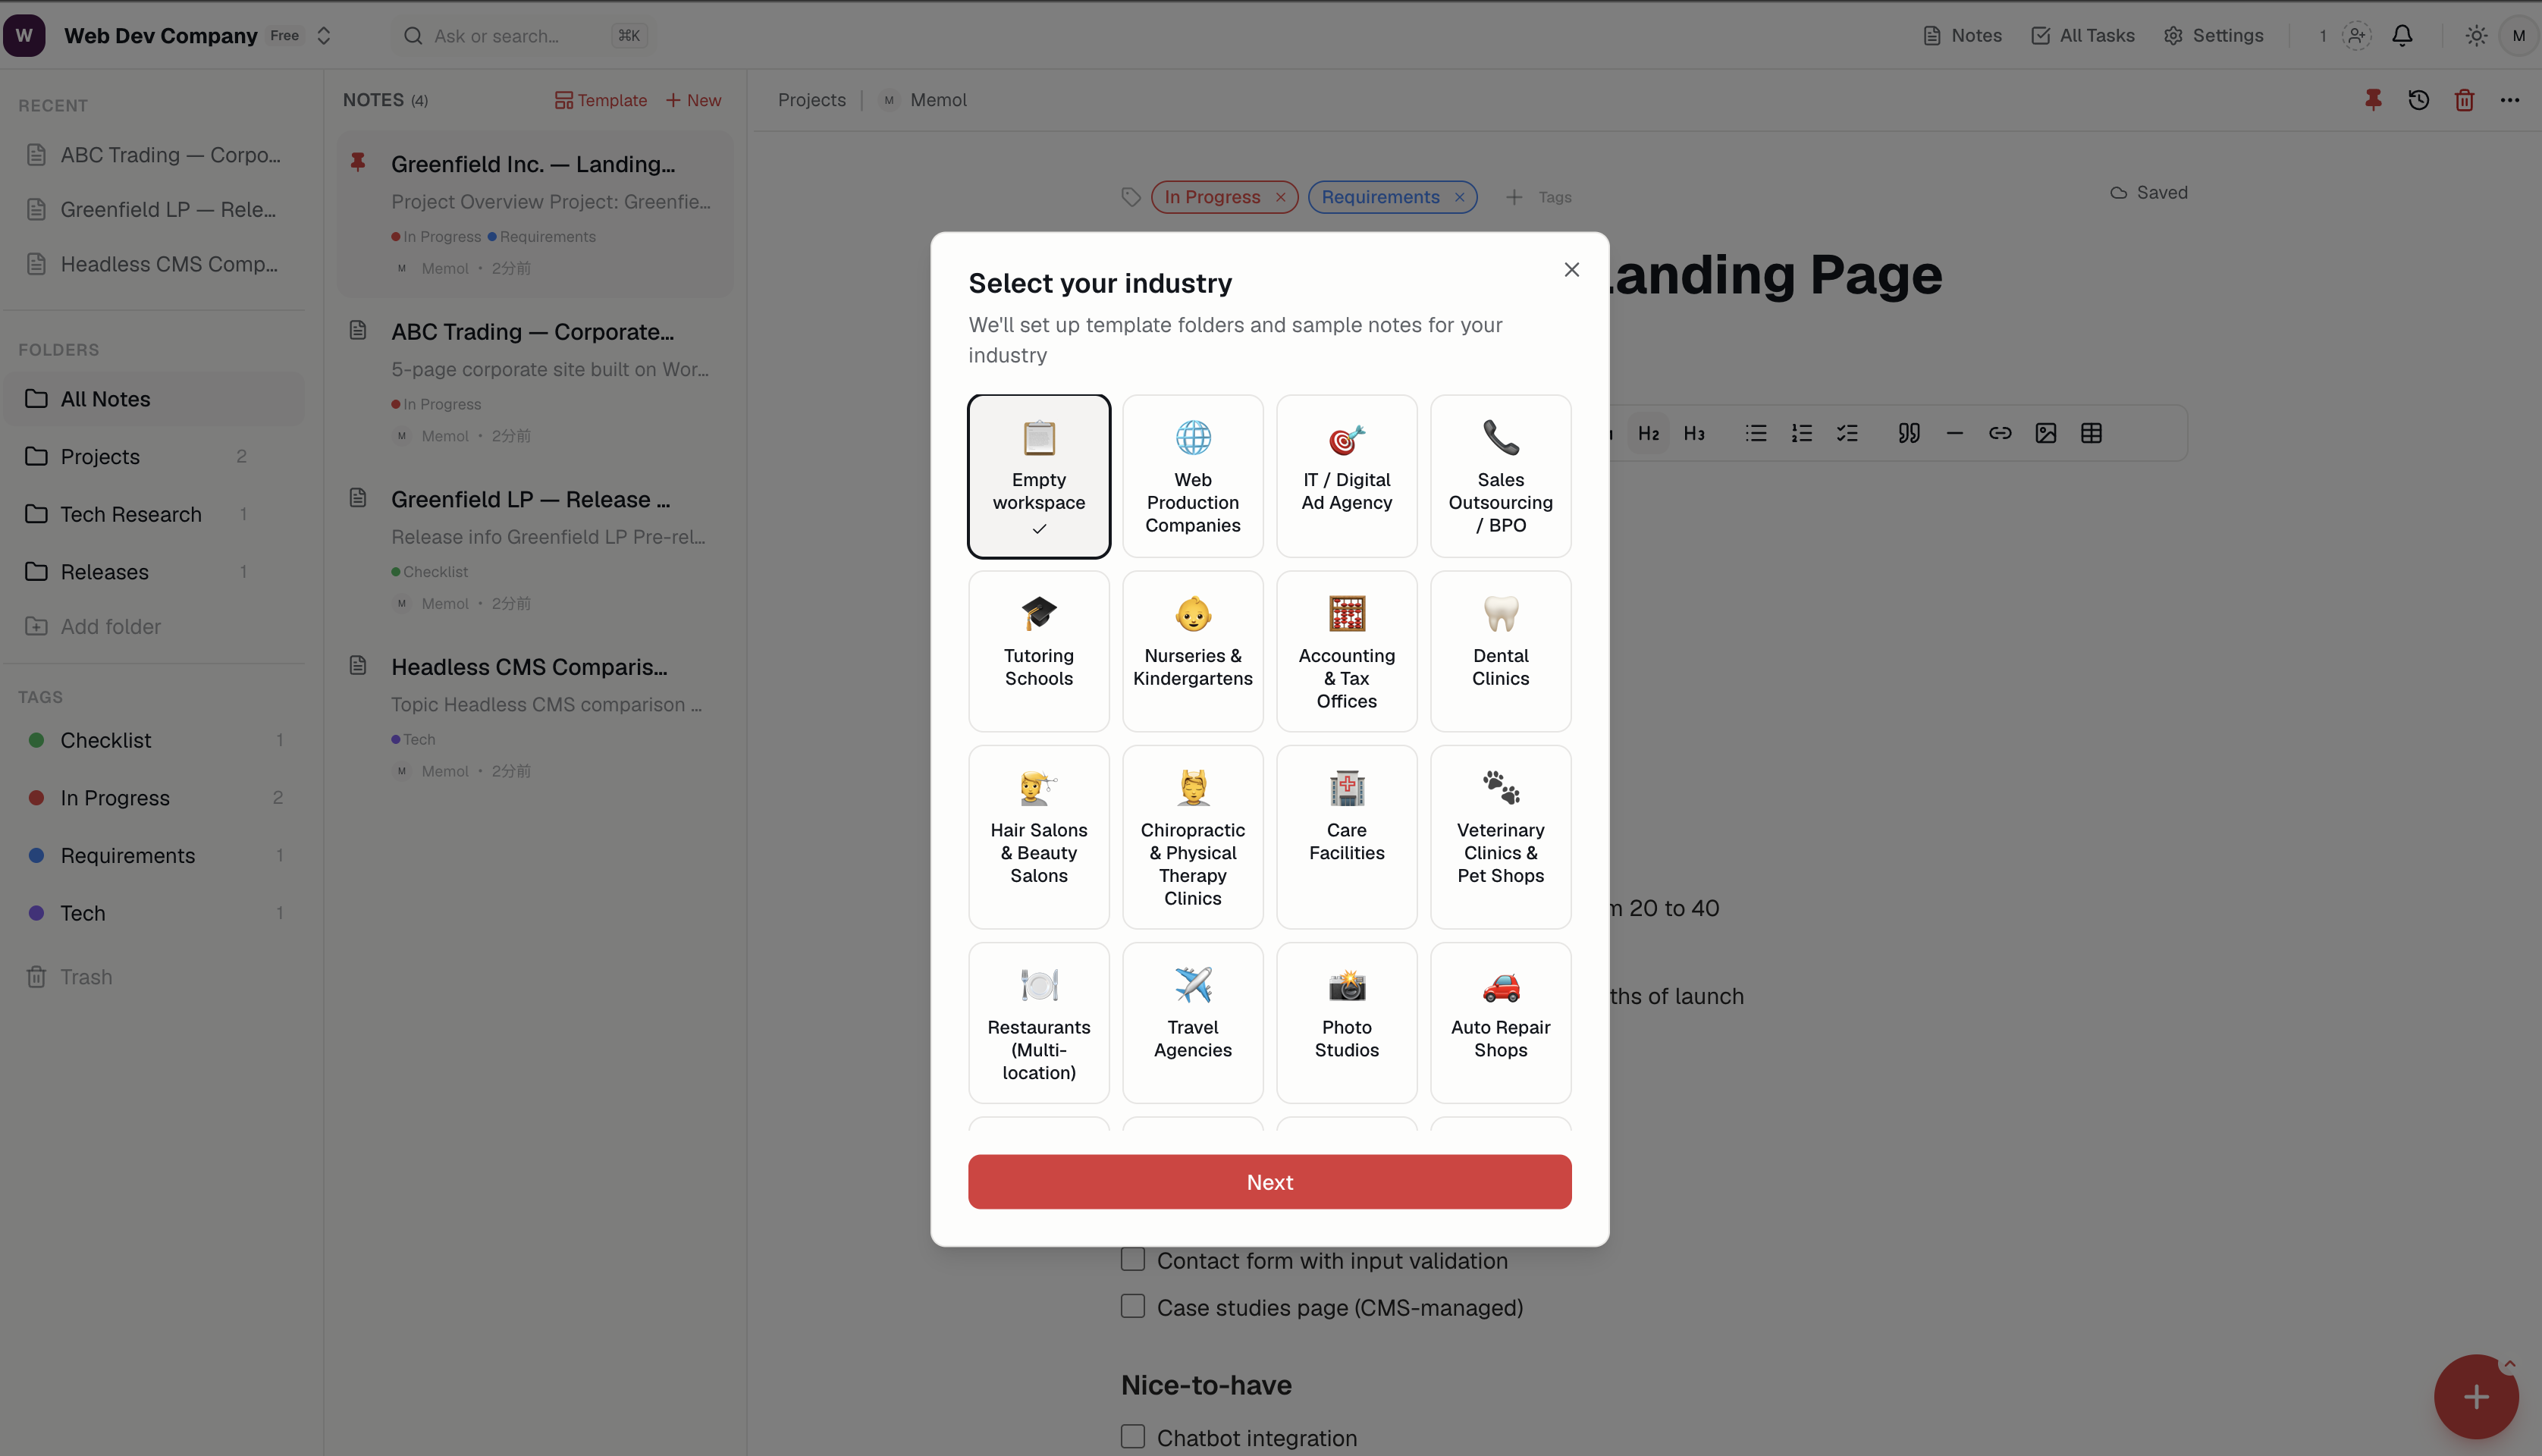Screen dimensions: 2542x1456
Task: Filter by the Checklist tag
Action: (x=155, y=740)
